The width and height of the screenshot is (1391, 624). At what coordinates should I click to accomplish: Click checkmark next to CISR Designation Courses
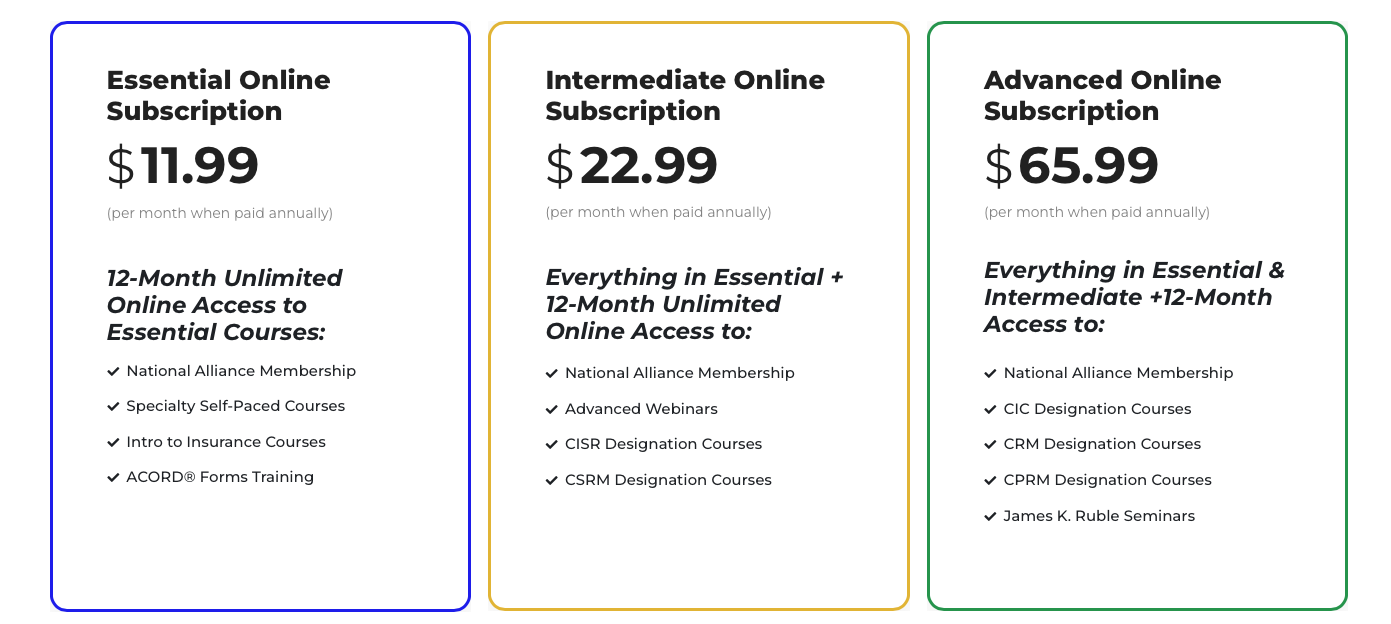pyautogui.click(x=552, y=444)
